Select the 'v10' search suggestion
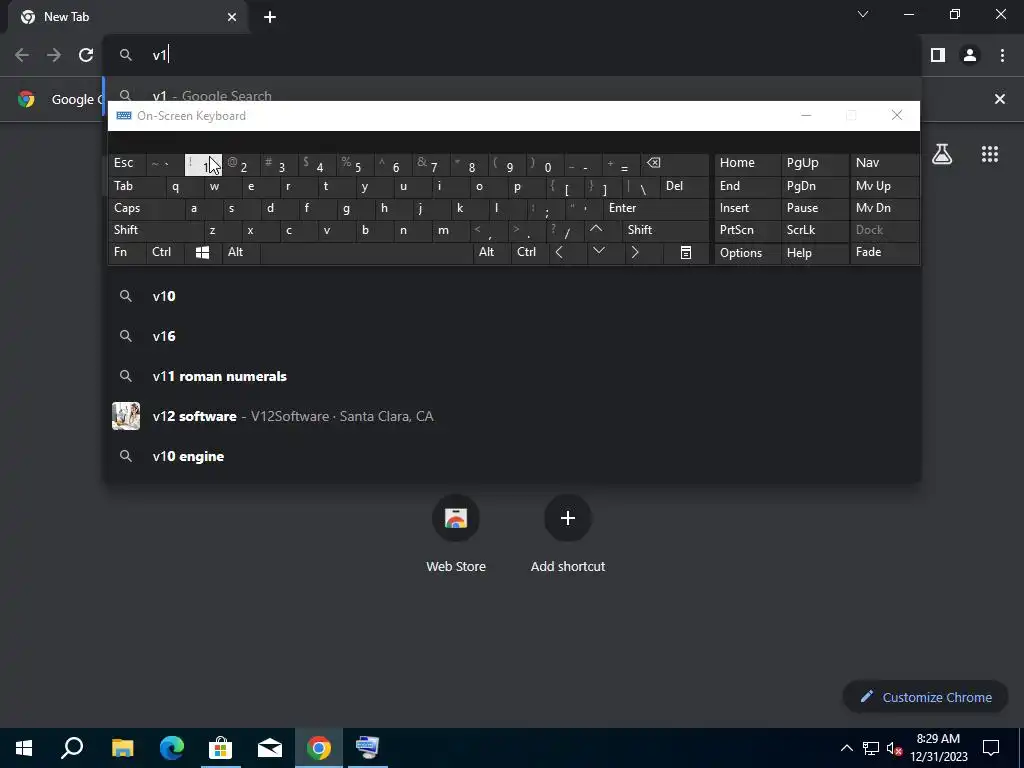Viewport: 1024px width, 768px height. pyautogui.click(x=513, y=296)
